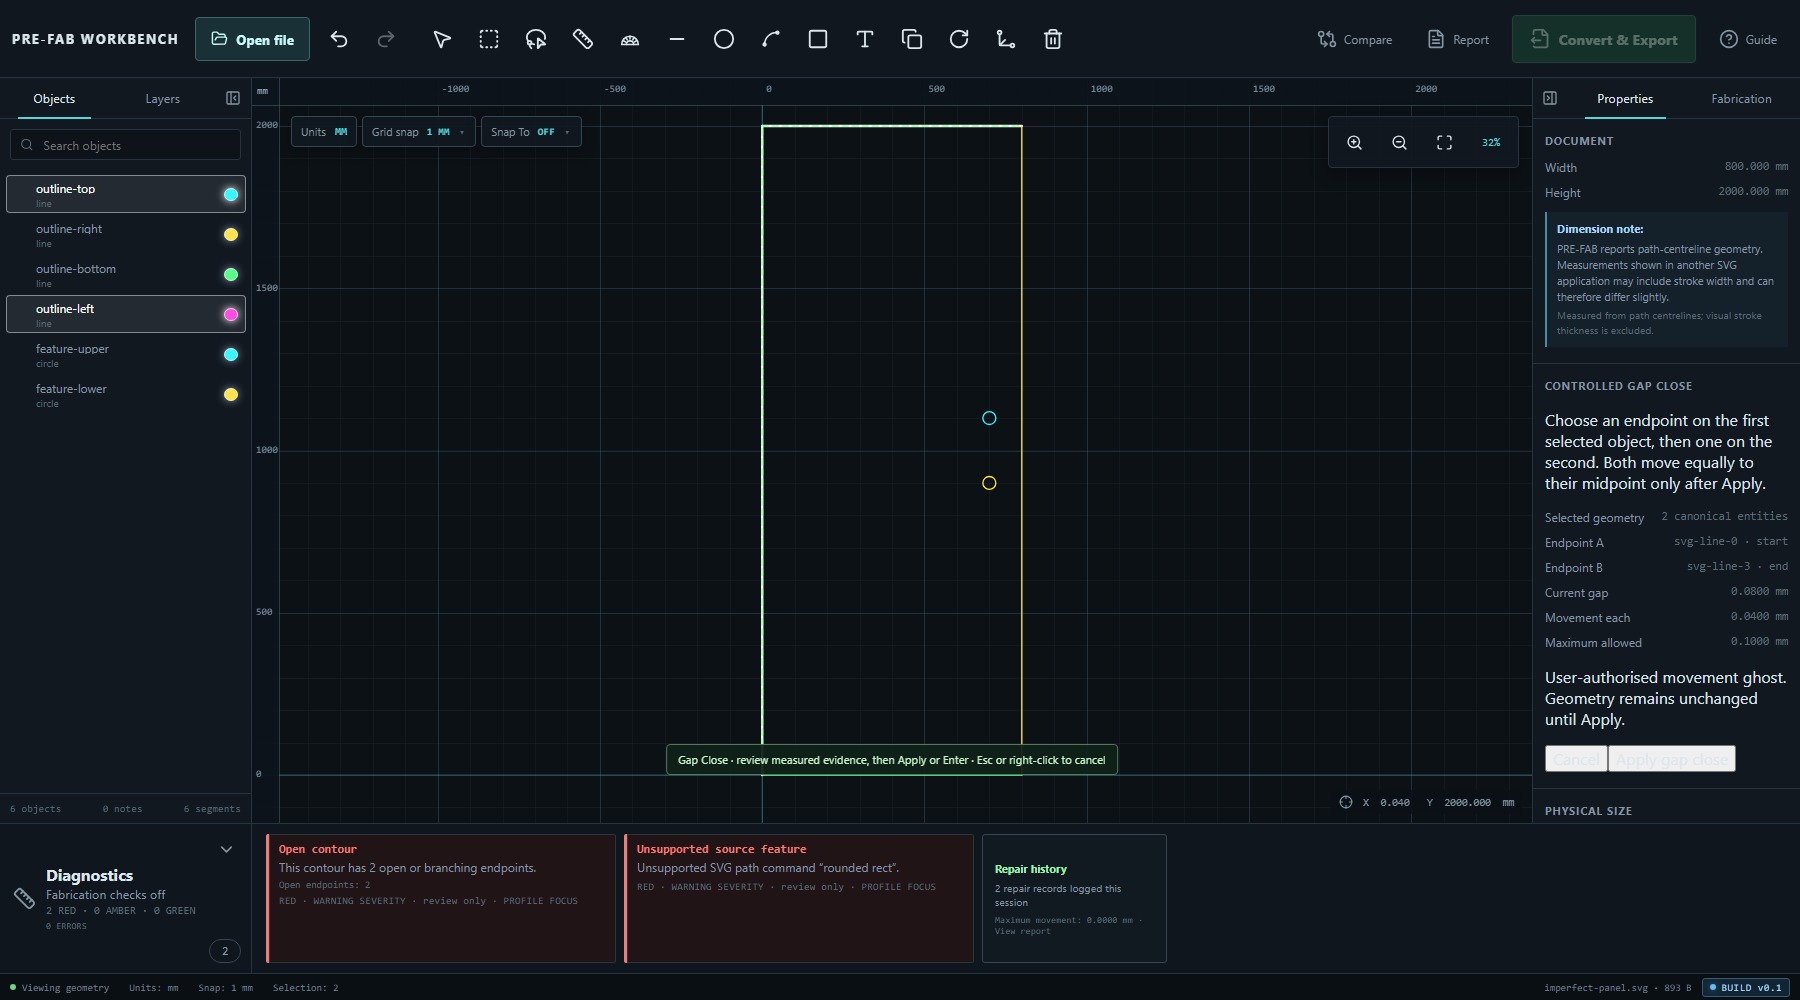Click the duplicate copy icon
The height and width of the screenshot is (1000, 1800).
point(912,39)
